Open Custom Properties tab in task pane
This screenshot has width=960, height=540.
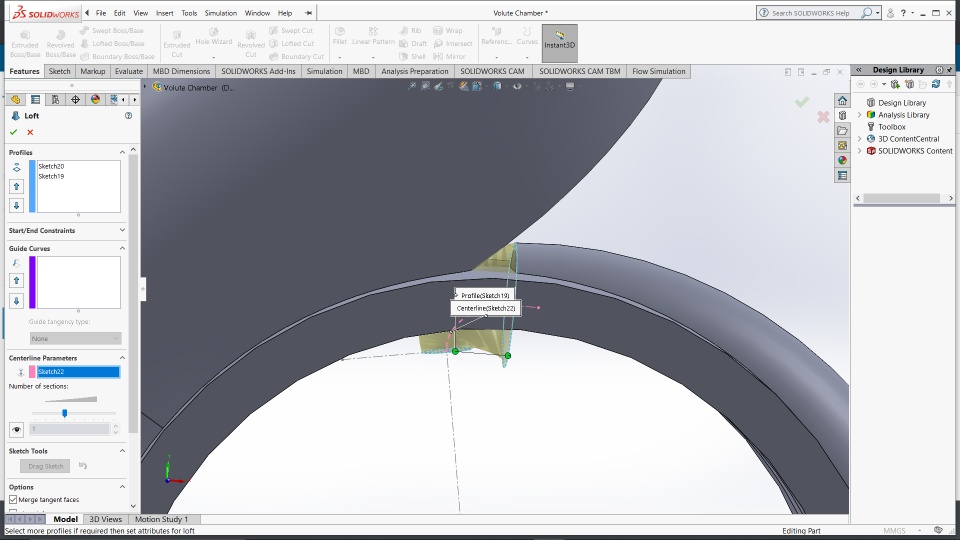(x=842, y=176)
